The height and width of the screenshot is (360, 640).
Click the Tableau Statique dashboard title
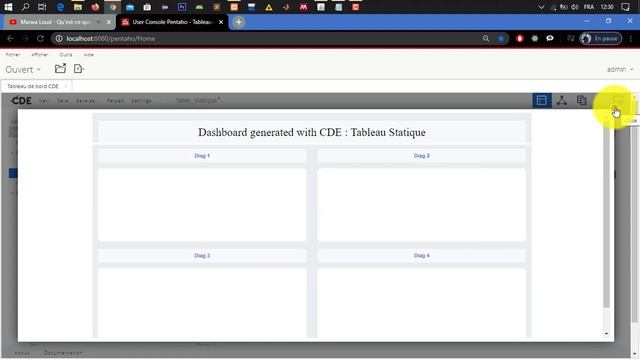coord(312,132)
